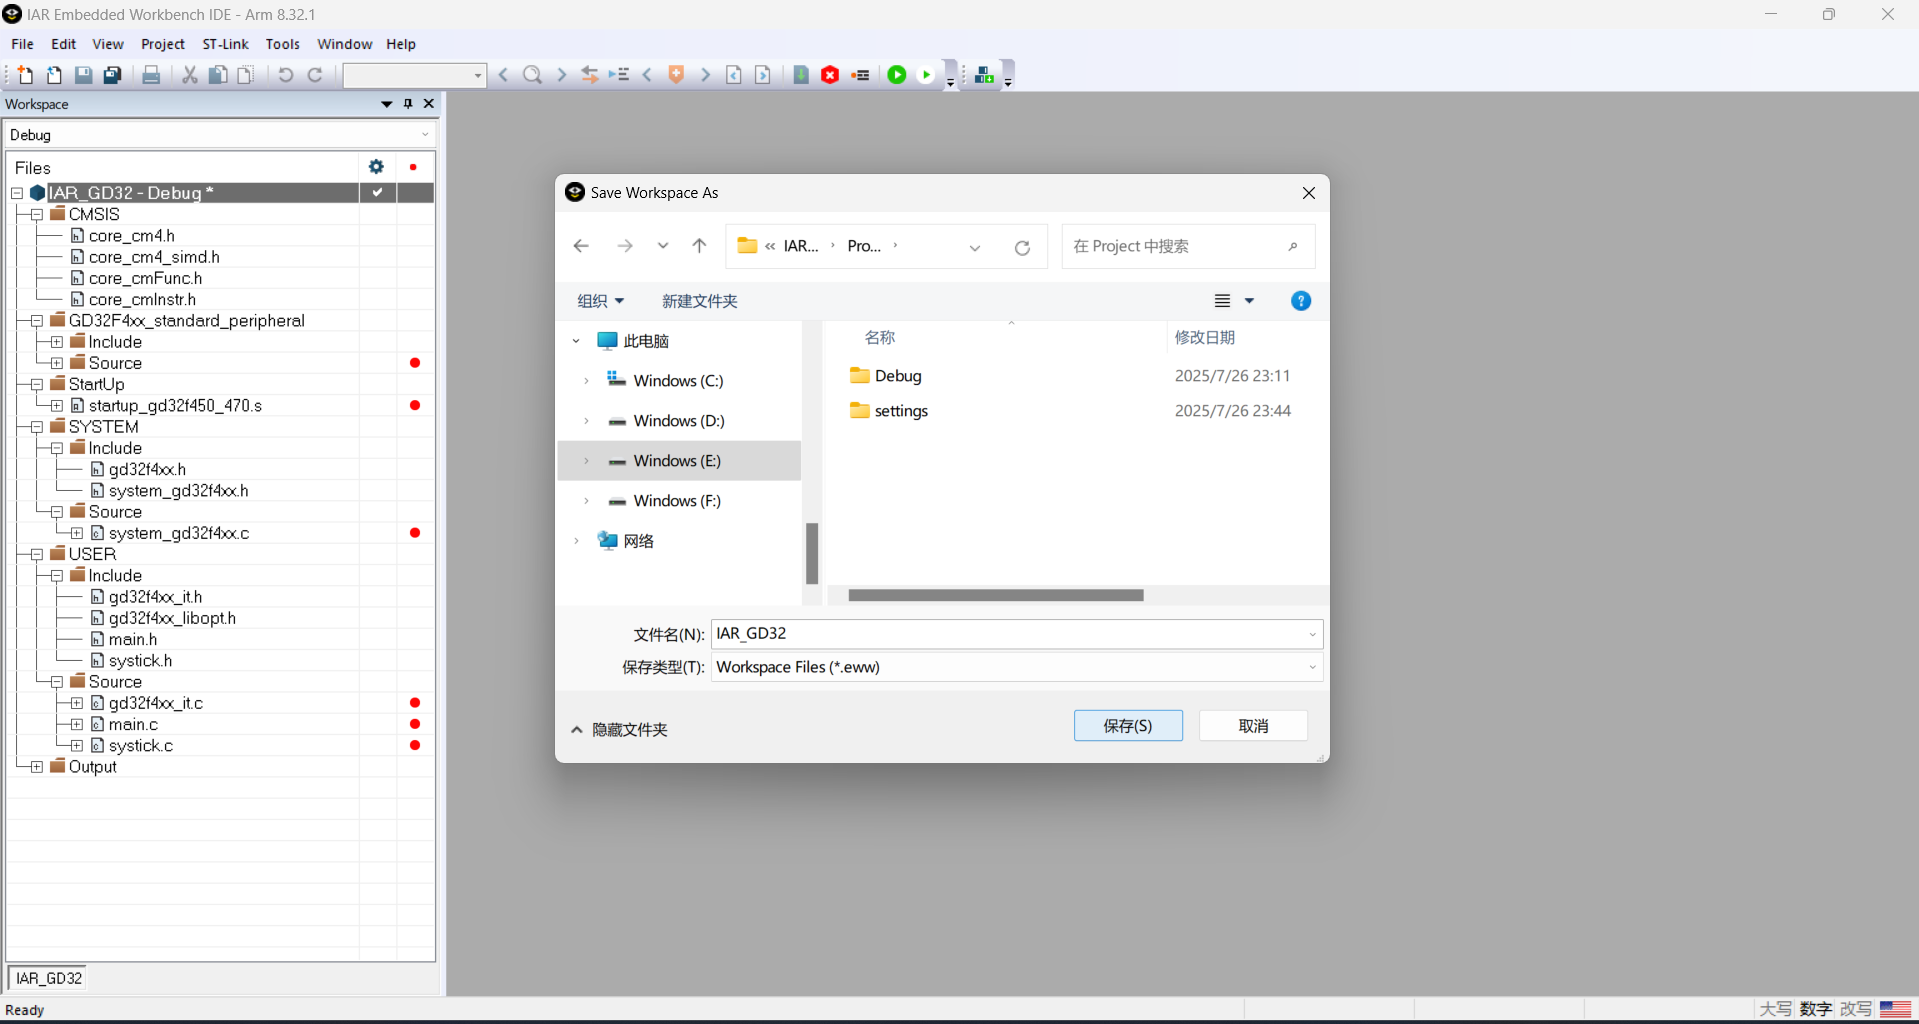This screenshot has height=1024, width=1919.
Task: Click the search Project field
Action: click(x=1188, y=246)
